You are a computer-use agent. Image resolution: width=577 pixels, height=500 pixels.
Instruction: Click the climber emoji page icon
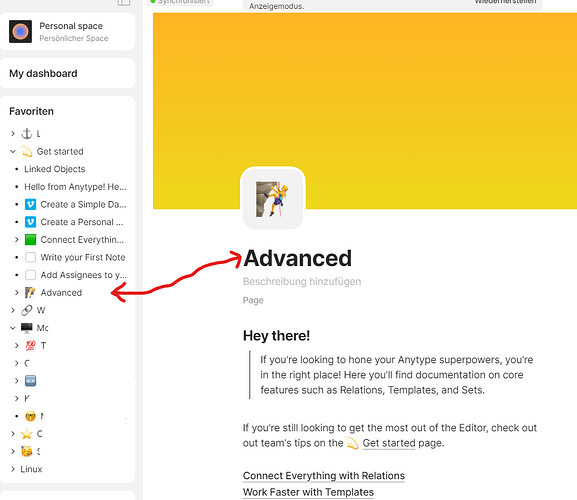tap(273, 198)
